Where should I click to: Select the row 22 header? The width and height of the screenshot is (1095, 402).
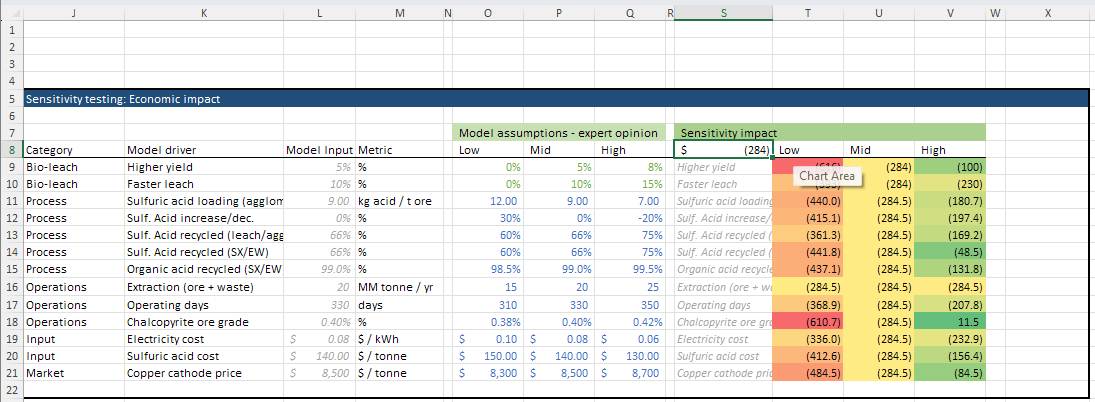point(11,389)
